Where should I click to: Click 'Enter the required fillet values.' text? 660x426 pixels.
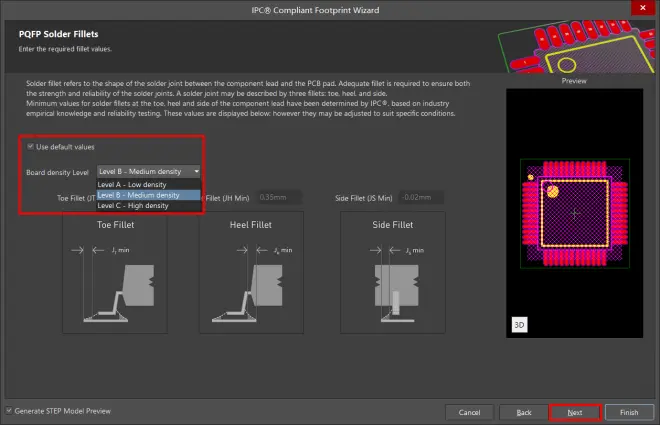65,49
